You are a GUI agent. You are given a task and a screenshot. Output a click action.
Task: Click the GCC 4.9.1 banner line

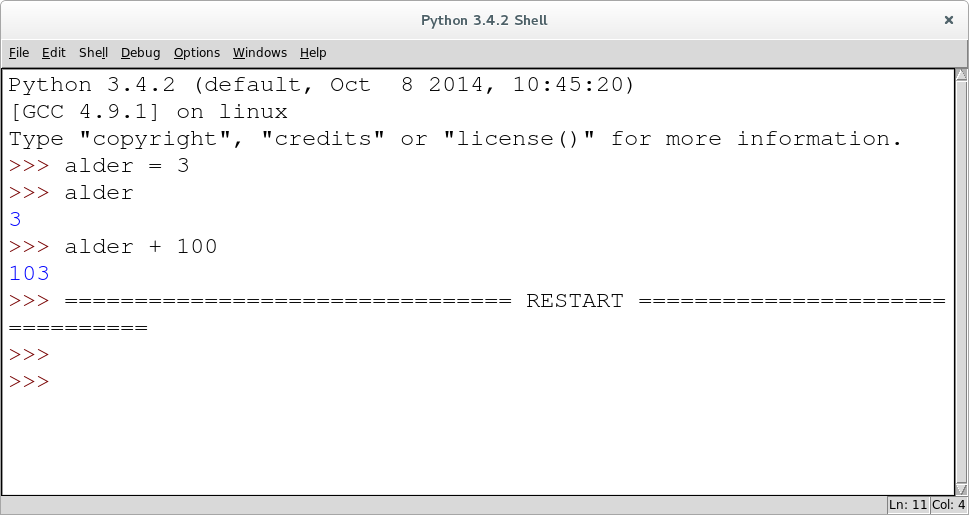148,112
